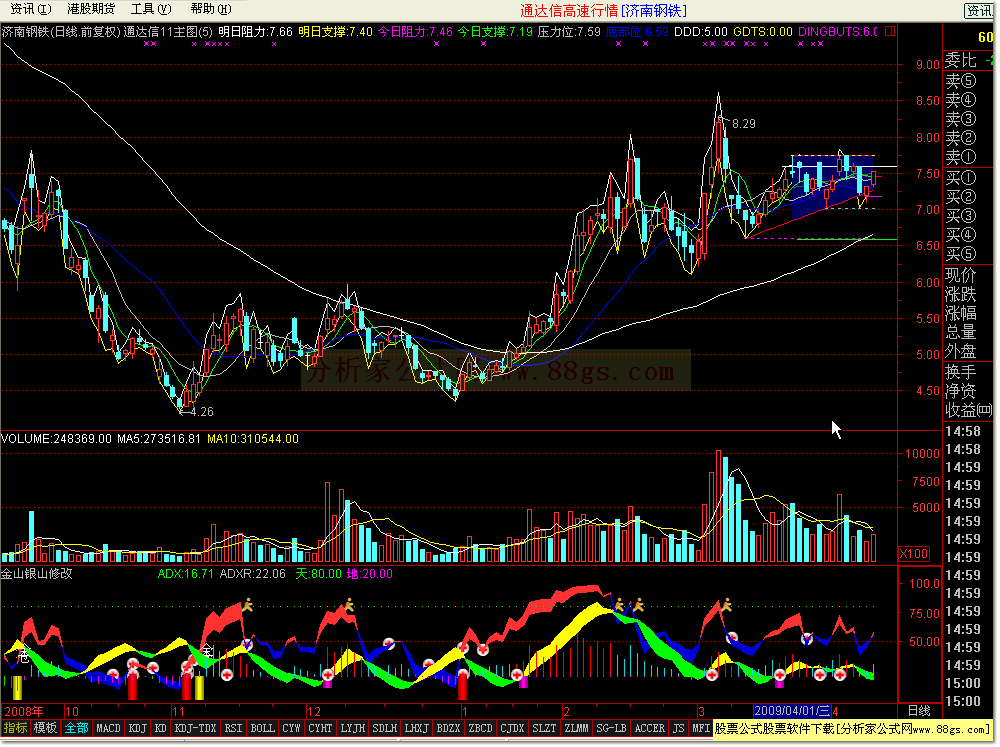Click the 卖⑤ row in quote panel
1000x747 pixels.
(x=960, y=80)
